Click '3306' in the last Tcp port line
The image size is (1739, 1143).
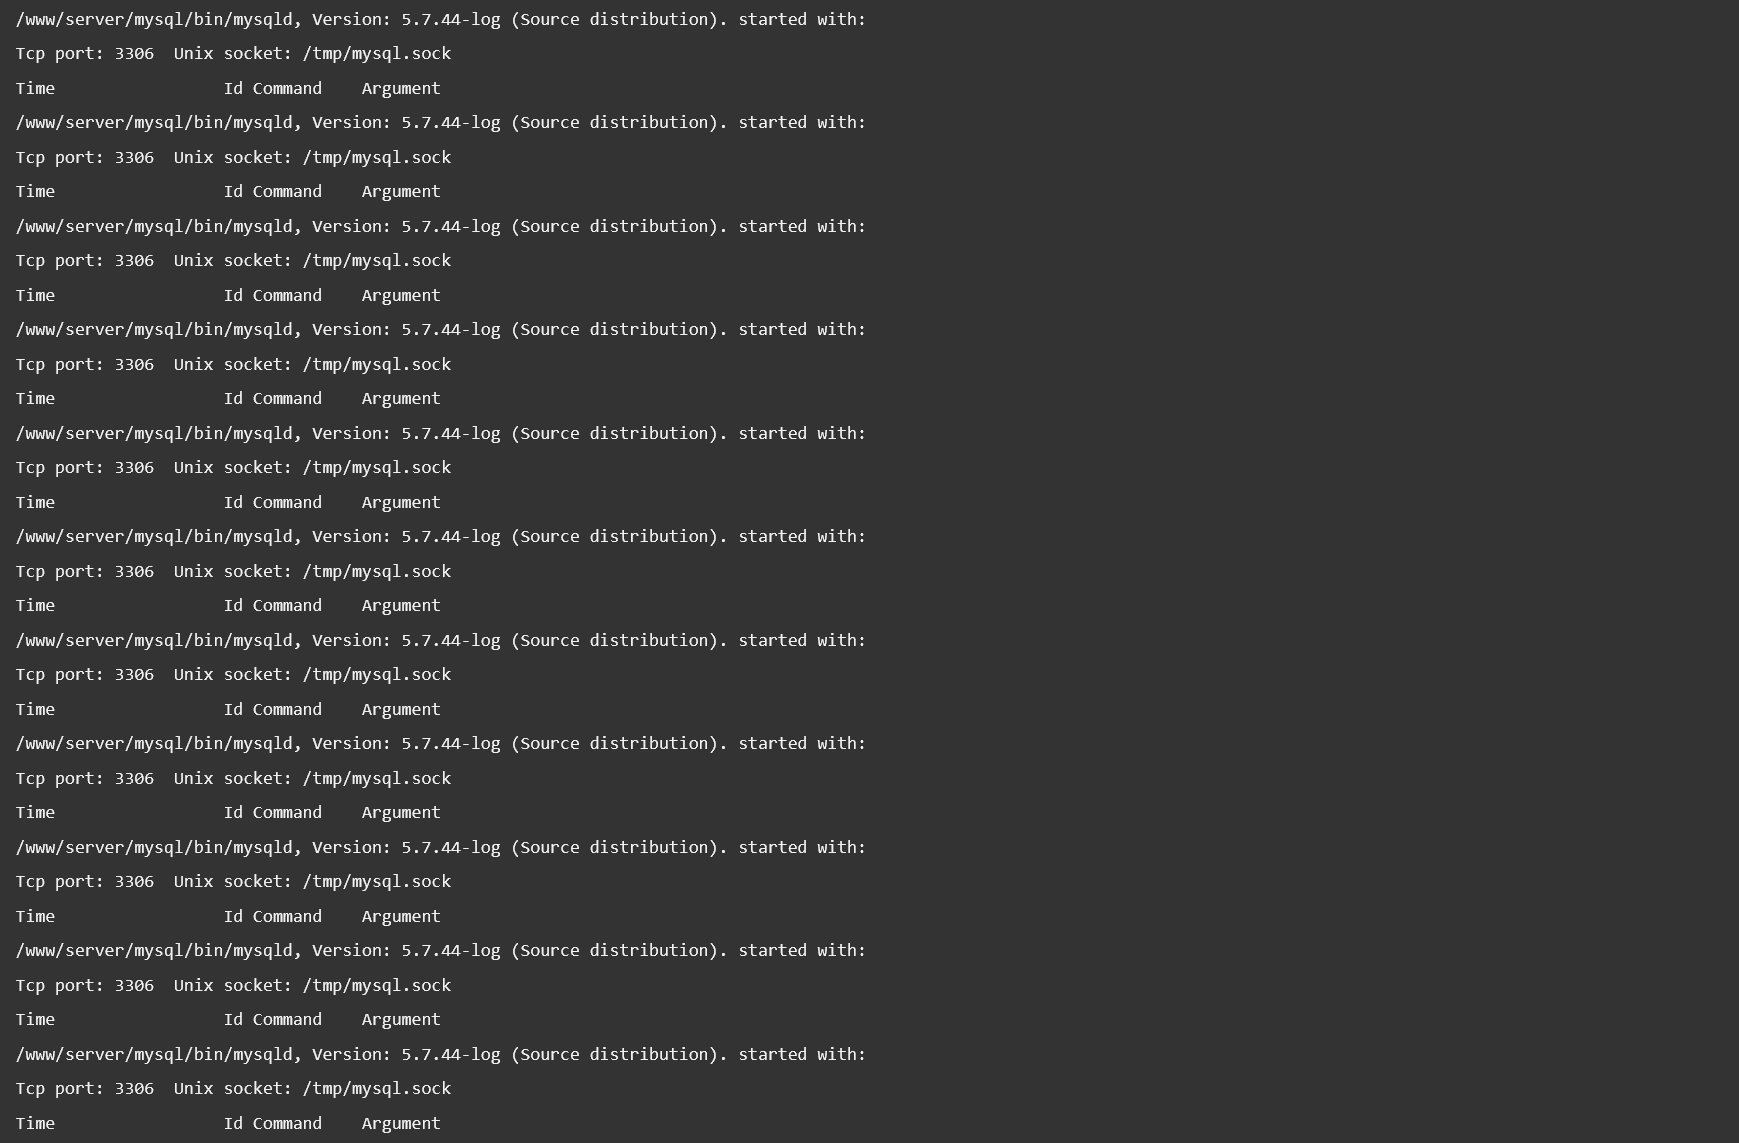pos(134,1089)
